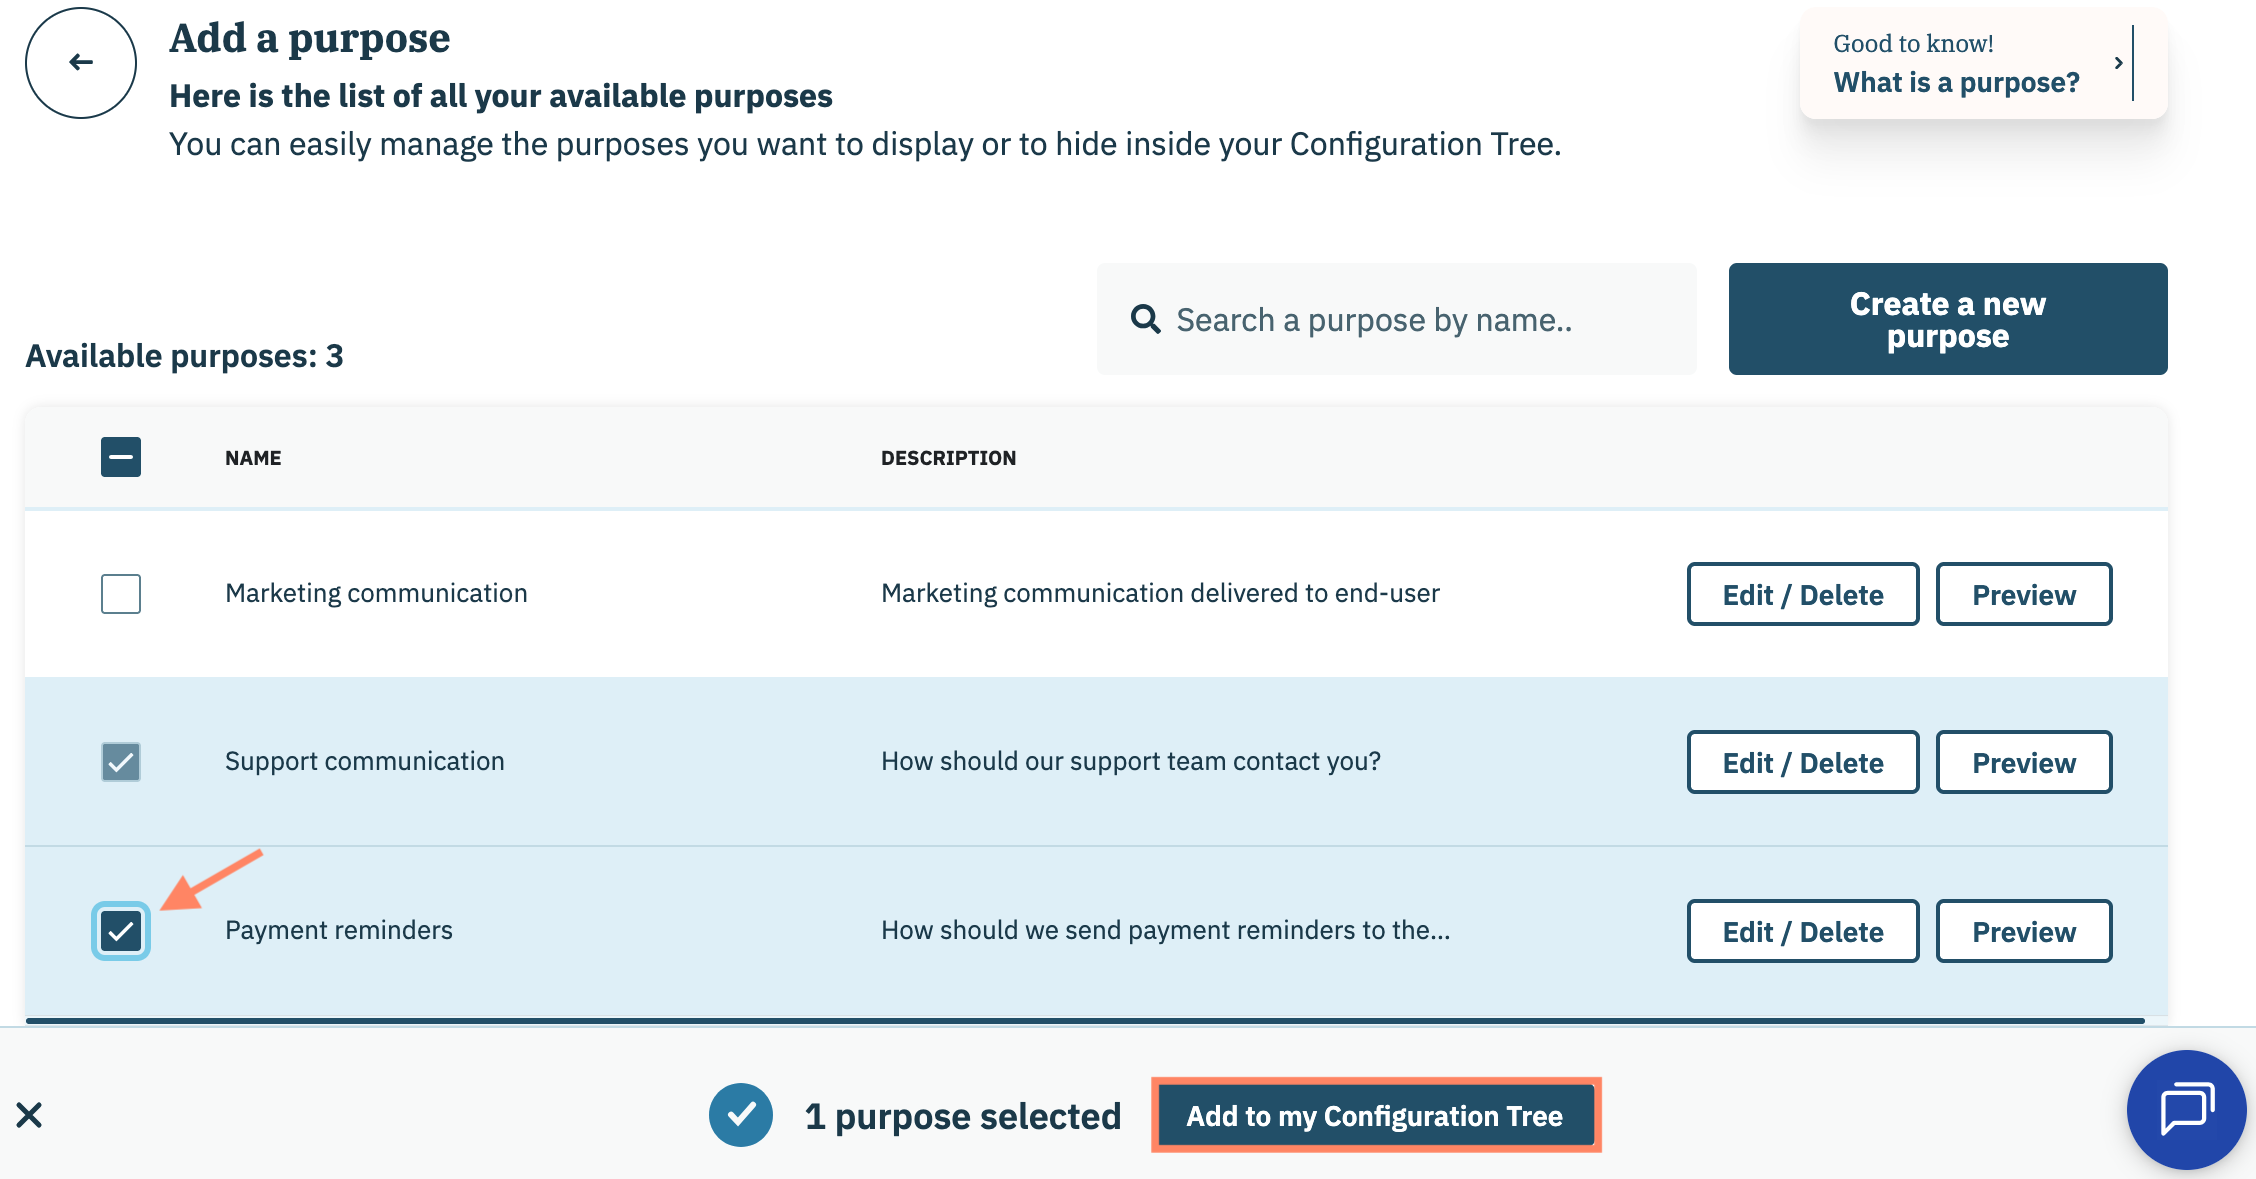This screenshot has width=2256, height=1179.
Task: Toggle the select-all header checkbox
Action: click(121, 457)
